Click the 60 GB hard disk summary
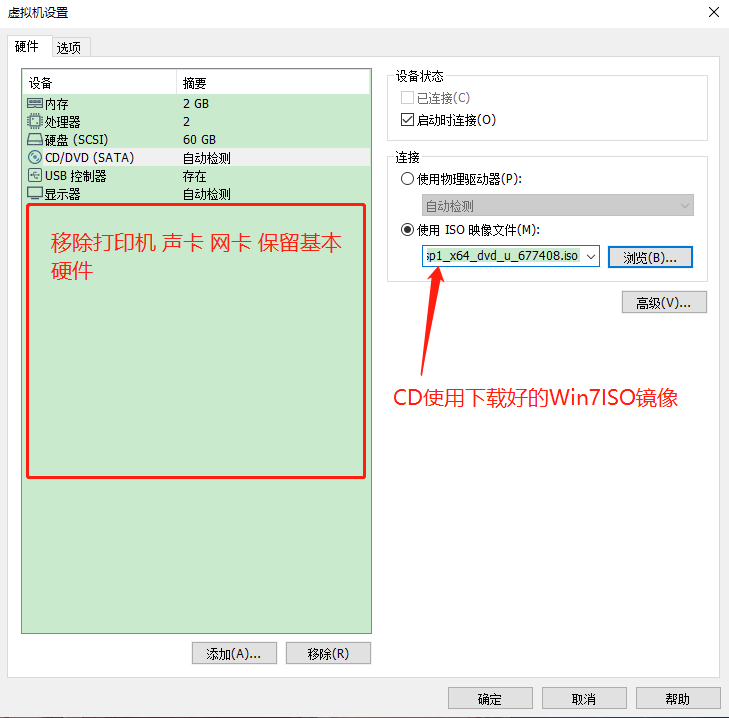729x718 pixels. pyautogui.click(x=199, y=140)
